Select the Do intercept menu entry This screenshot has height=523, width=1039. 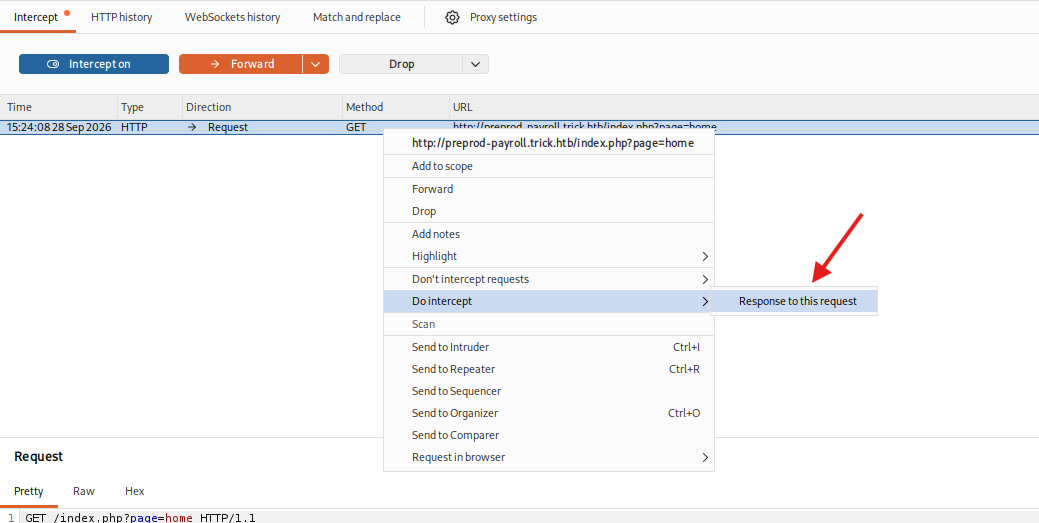(x=549, y=301)
